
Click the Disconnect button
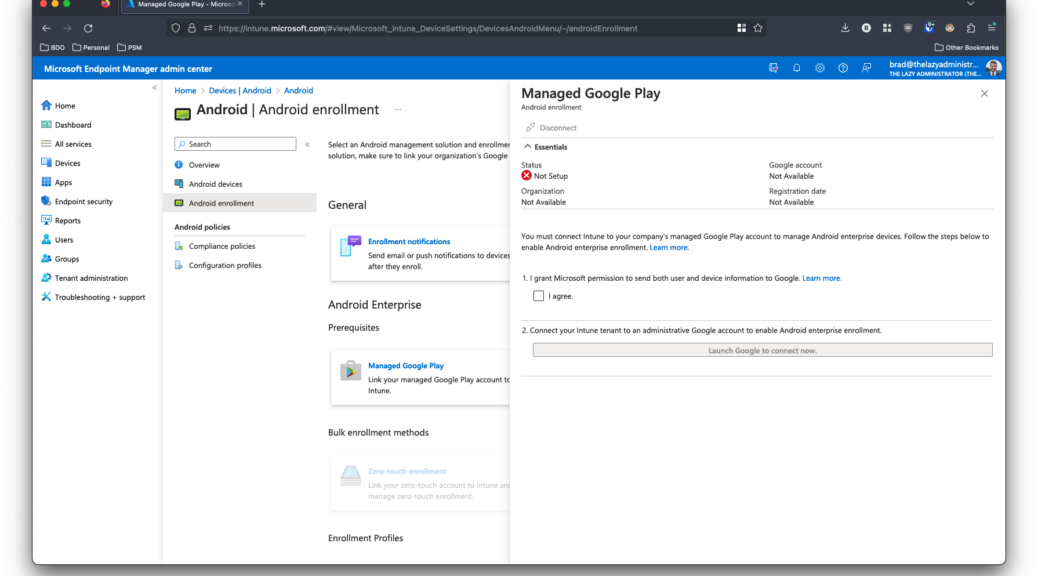tap(551, 128)
